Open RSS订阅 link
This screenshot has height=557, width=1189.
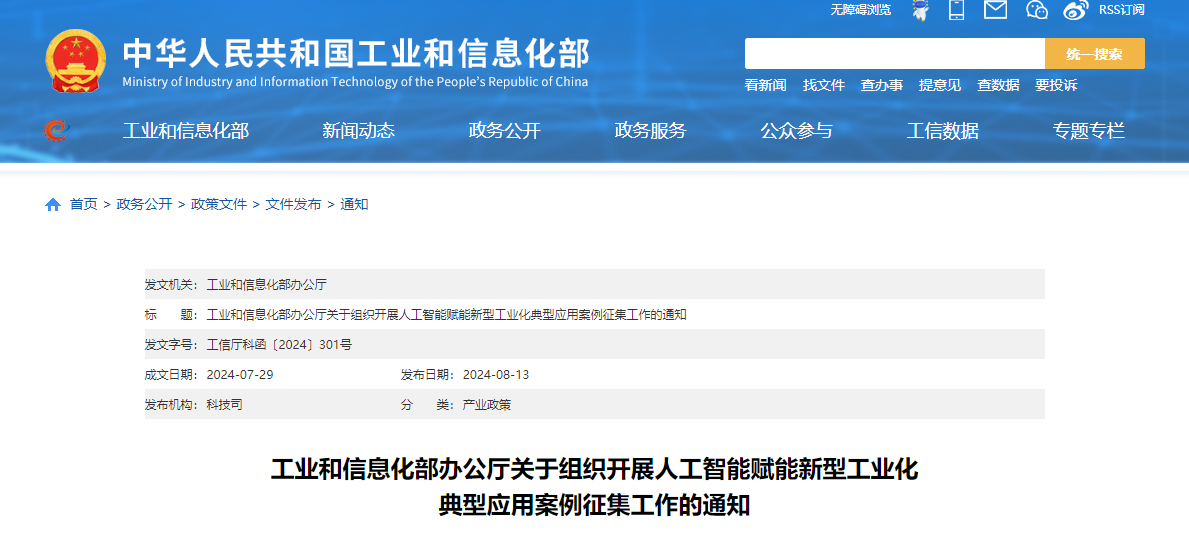1122,10
